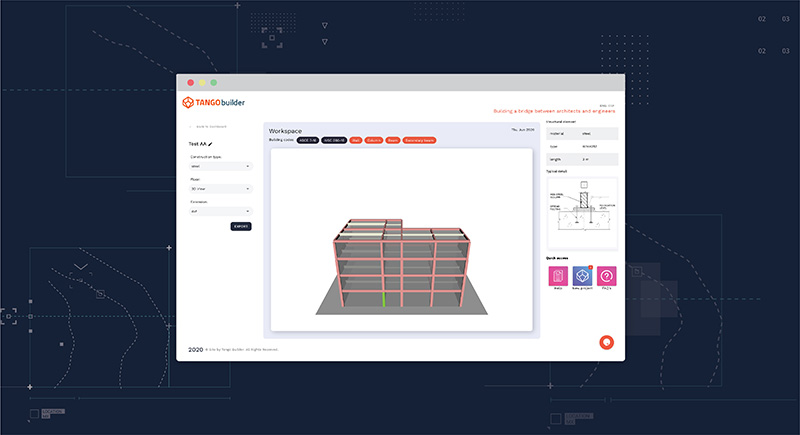Viewport: 800px width, 435px height.
Task: Click the typical detail drawing thumbnail
Action: click(x=581, y=208)
